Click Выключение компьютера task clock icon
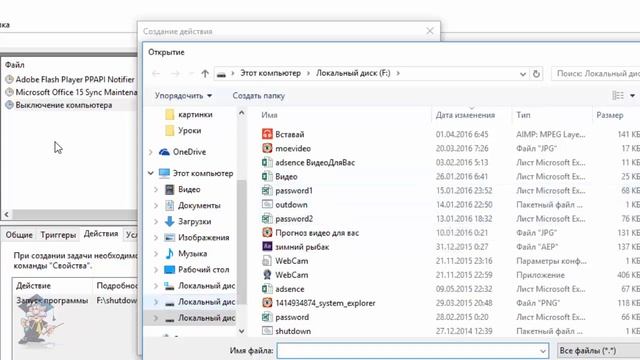This screenshot has height=360, width=640. [9, 105]
